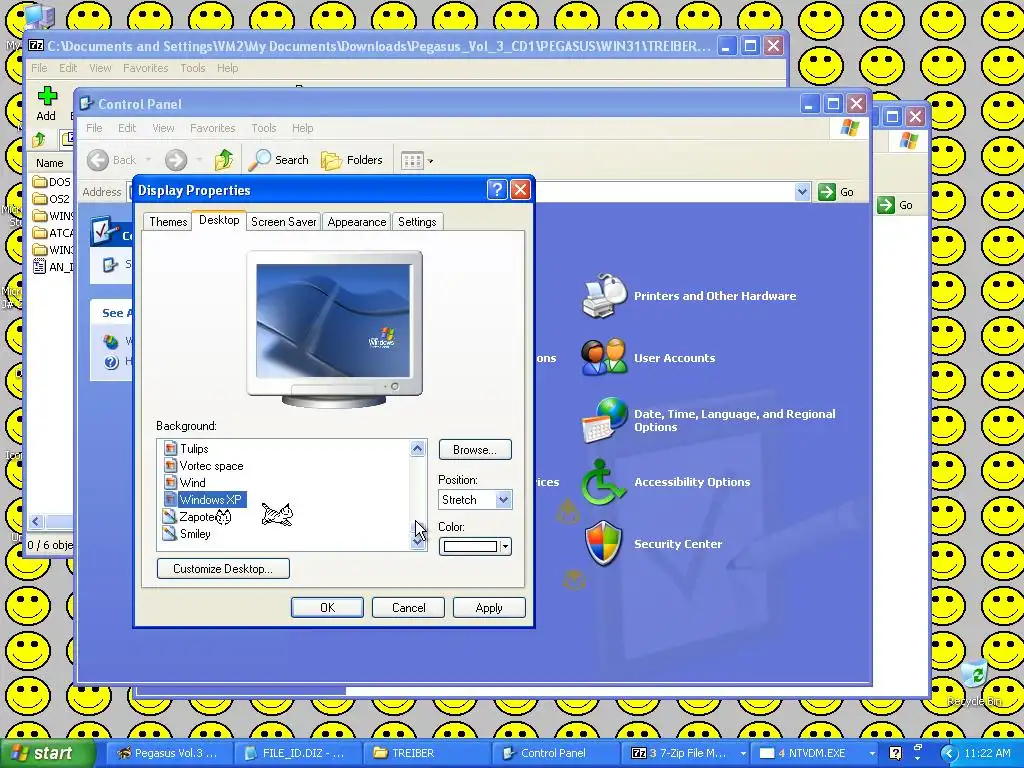
Task: Click the Forward arrow in Control Panel
Action: (176, 160)
